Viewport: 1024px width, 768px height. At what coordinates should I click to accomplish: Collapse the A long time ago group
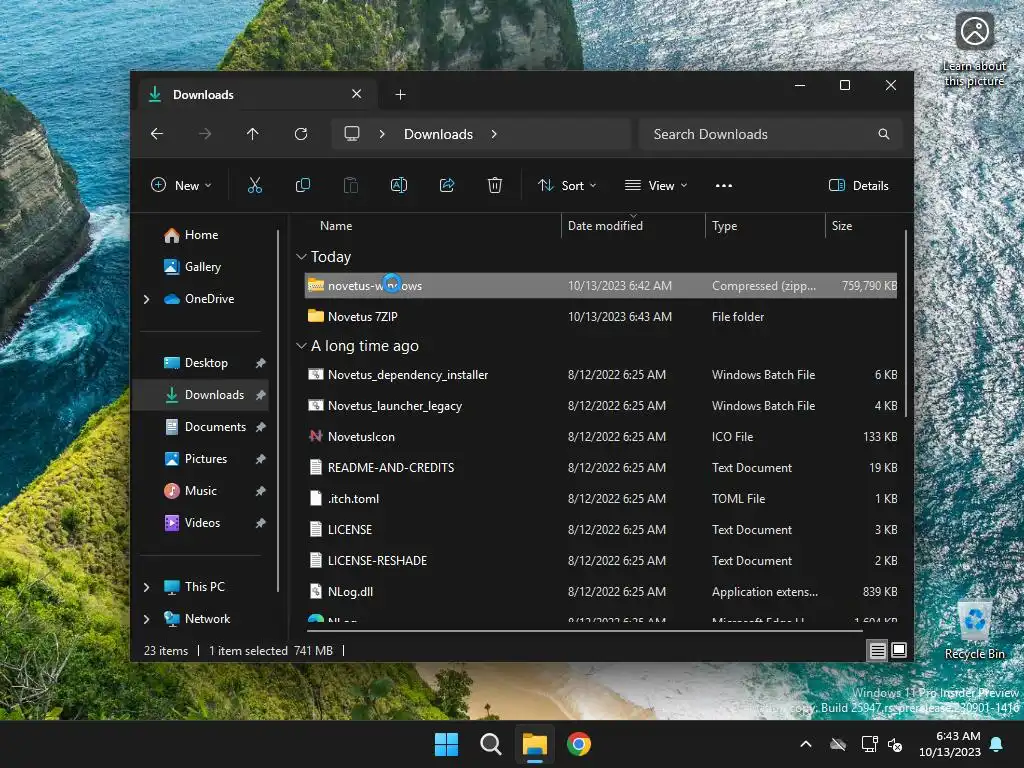(301, 345)
